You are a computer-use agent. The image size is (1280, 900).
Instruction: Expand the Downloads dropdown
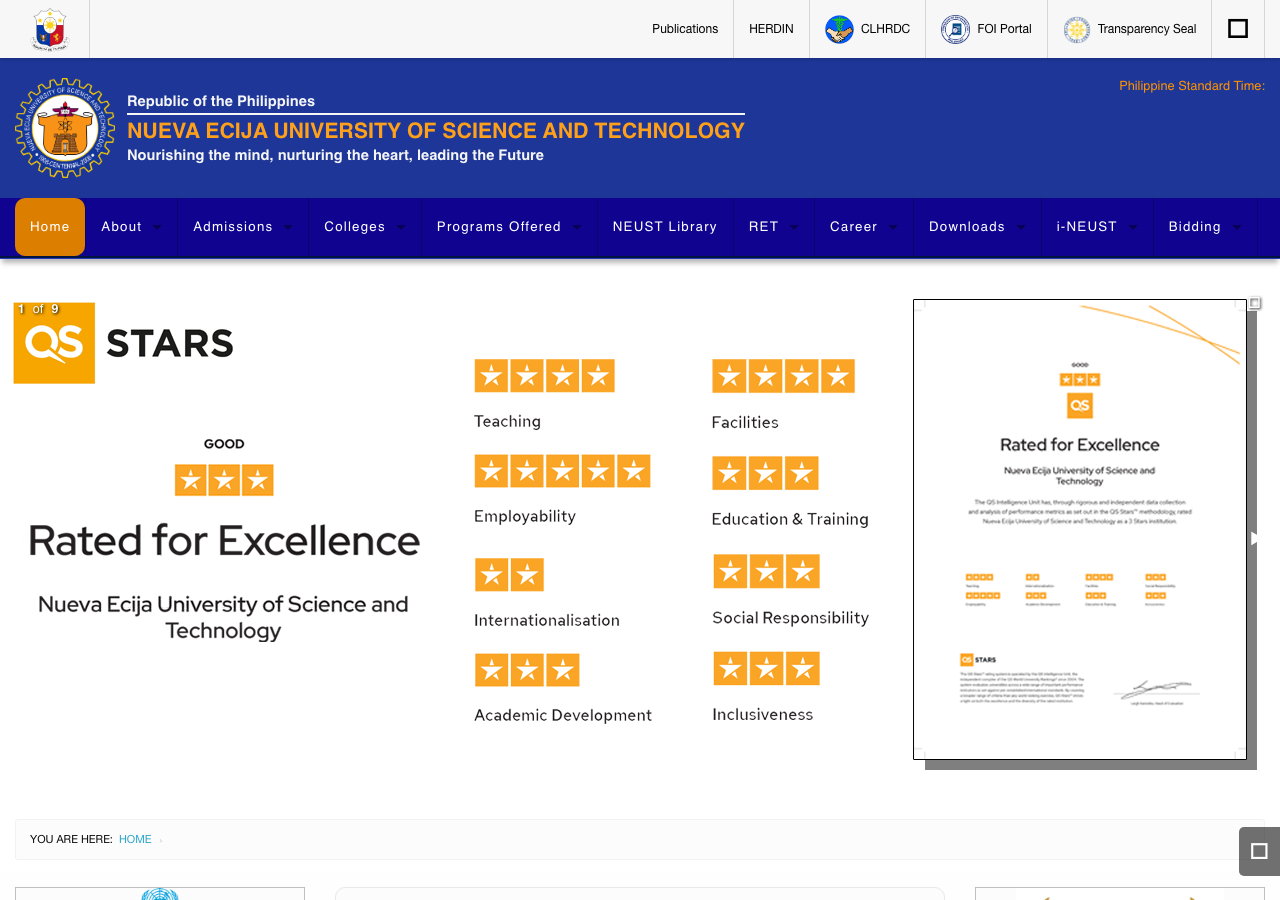tap(977, 227)
